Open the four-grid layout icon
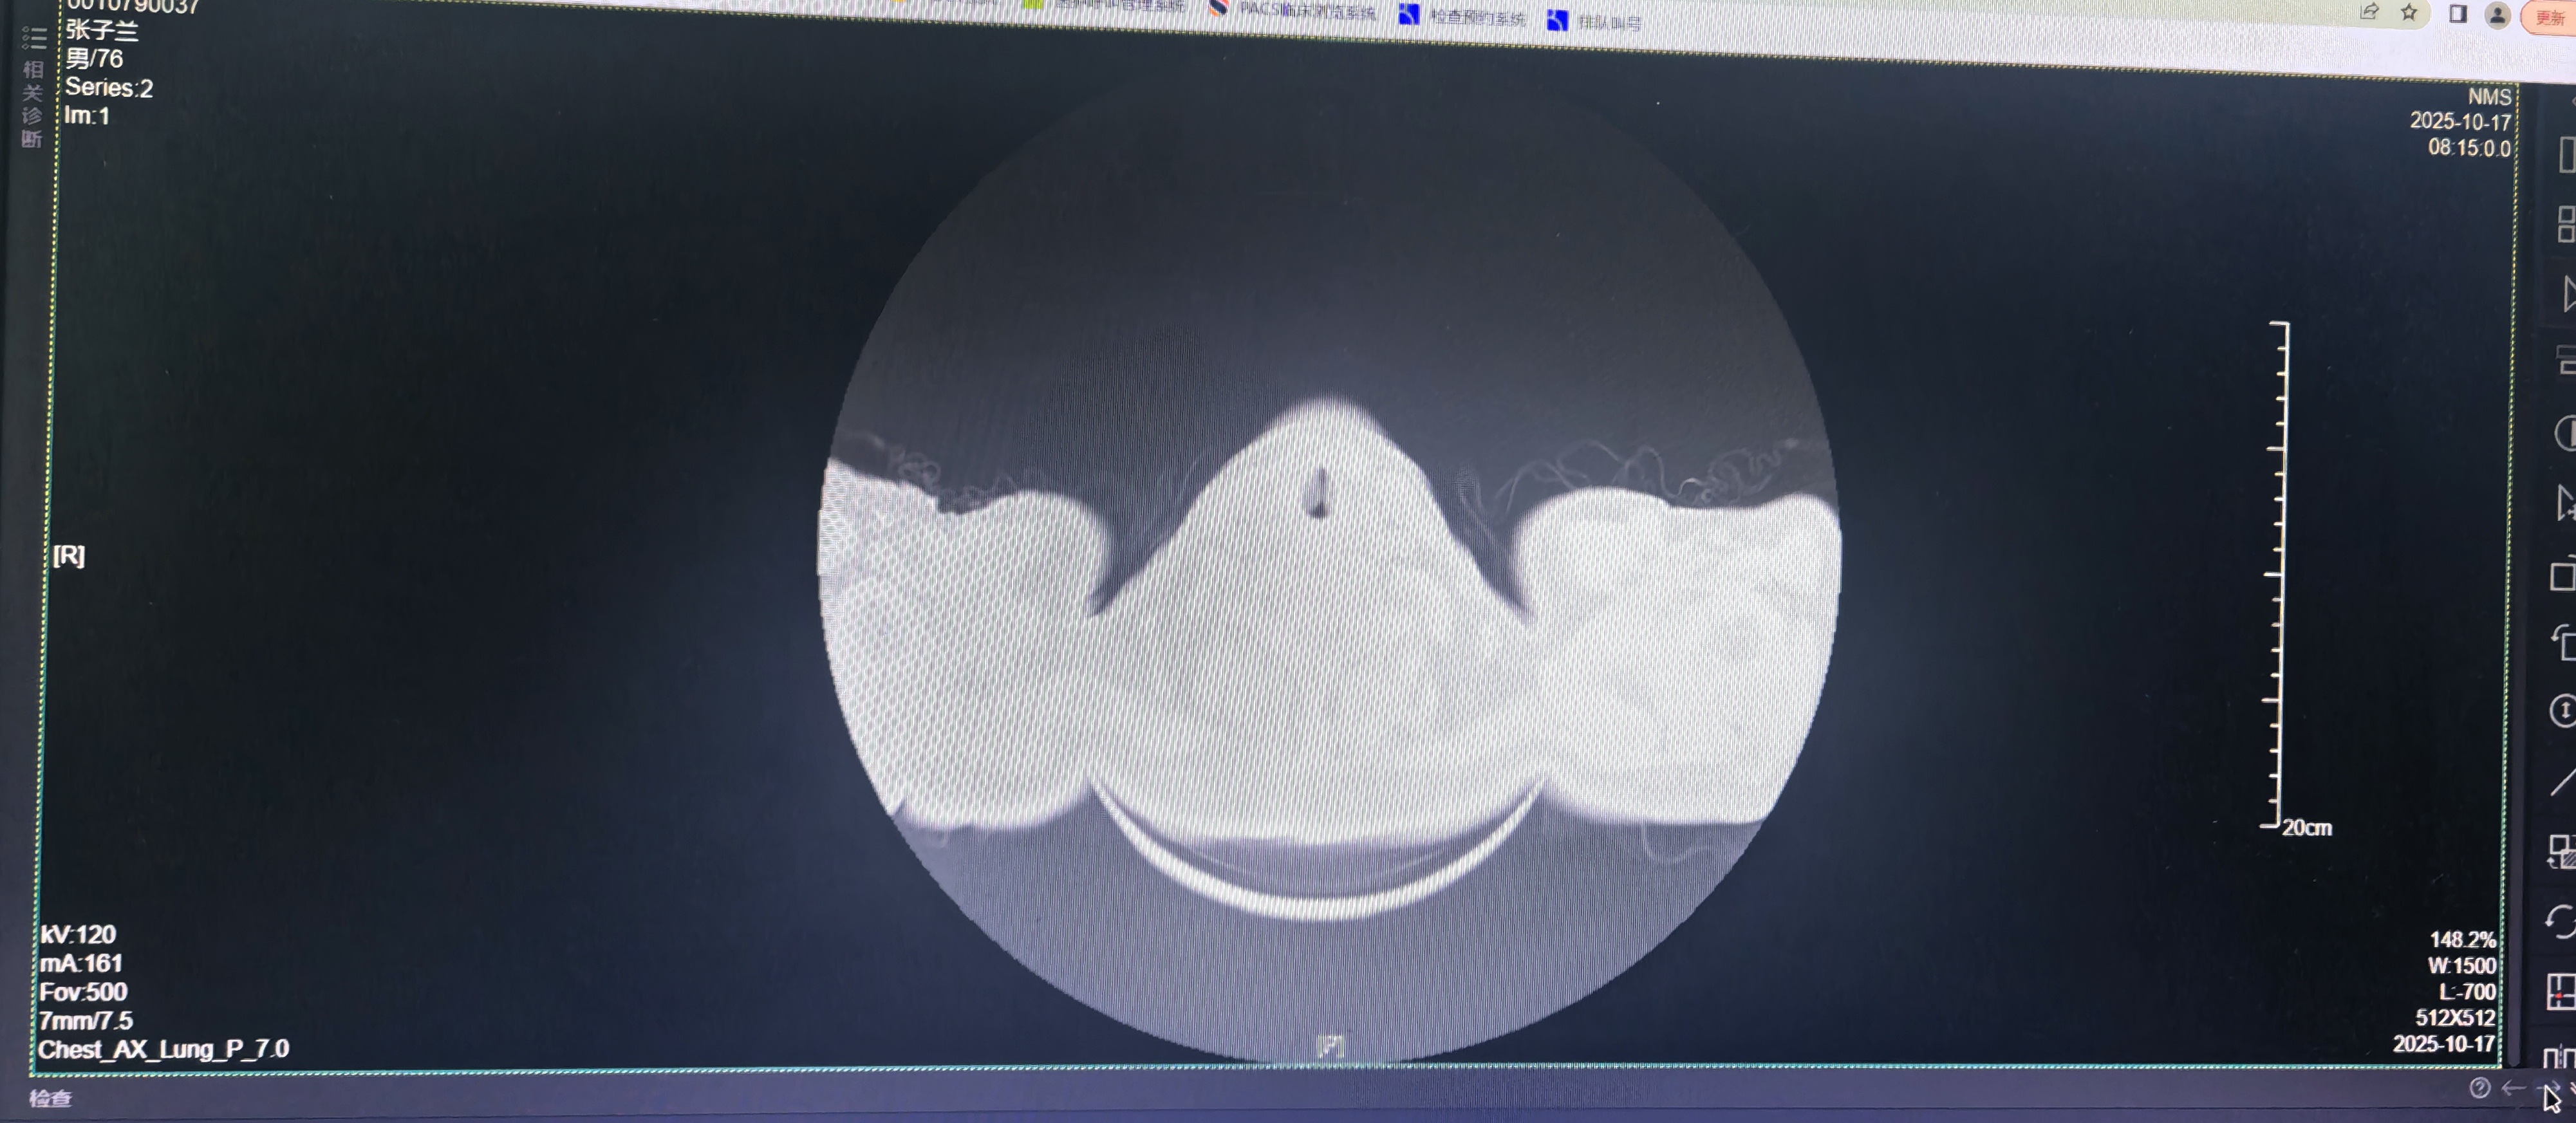 click(x=2566, y=224)
